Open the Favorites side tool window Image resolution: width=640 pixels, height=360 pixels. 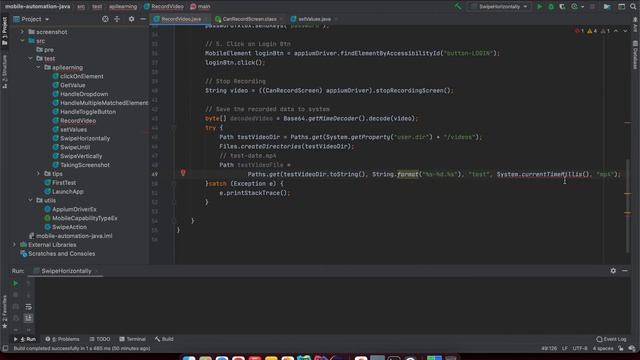[4, 311]
